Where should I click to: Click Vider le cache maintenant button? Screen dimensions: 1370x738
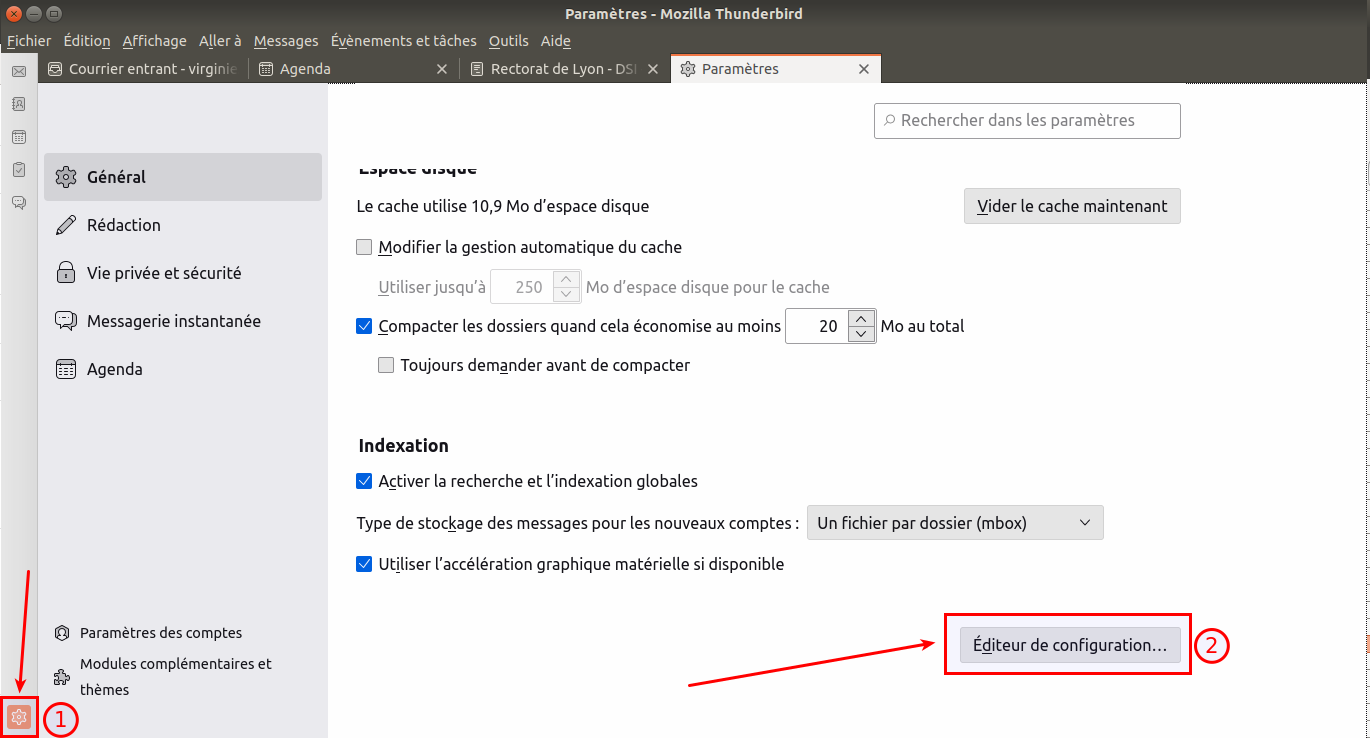coord(1071,206)
